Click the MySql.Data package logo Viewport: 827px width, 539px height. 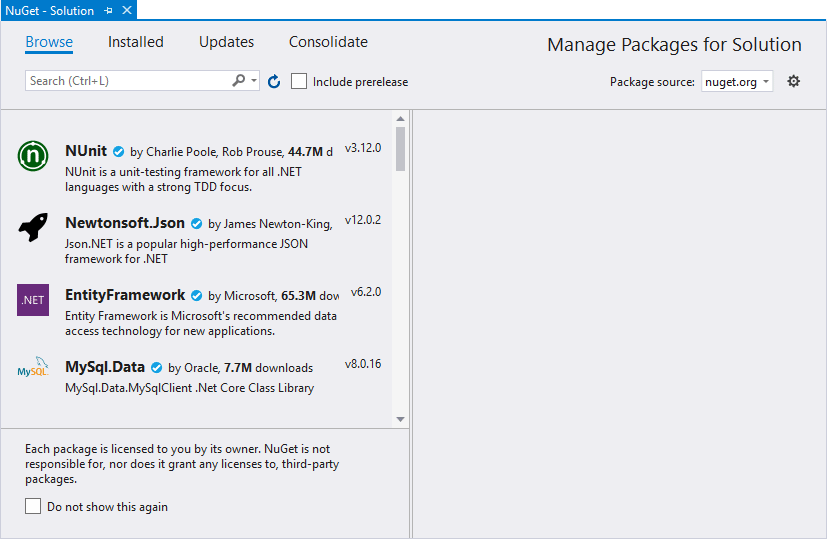[33, 371]
